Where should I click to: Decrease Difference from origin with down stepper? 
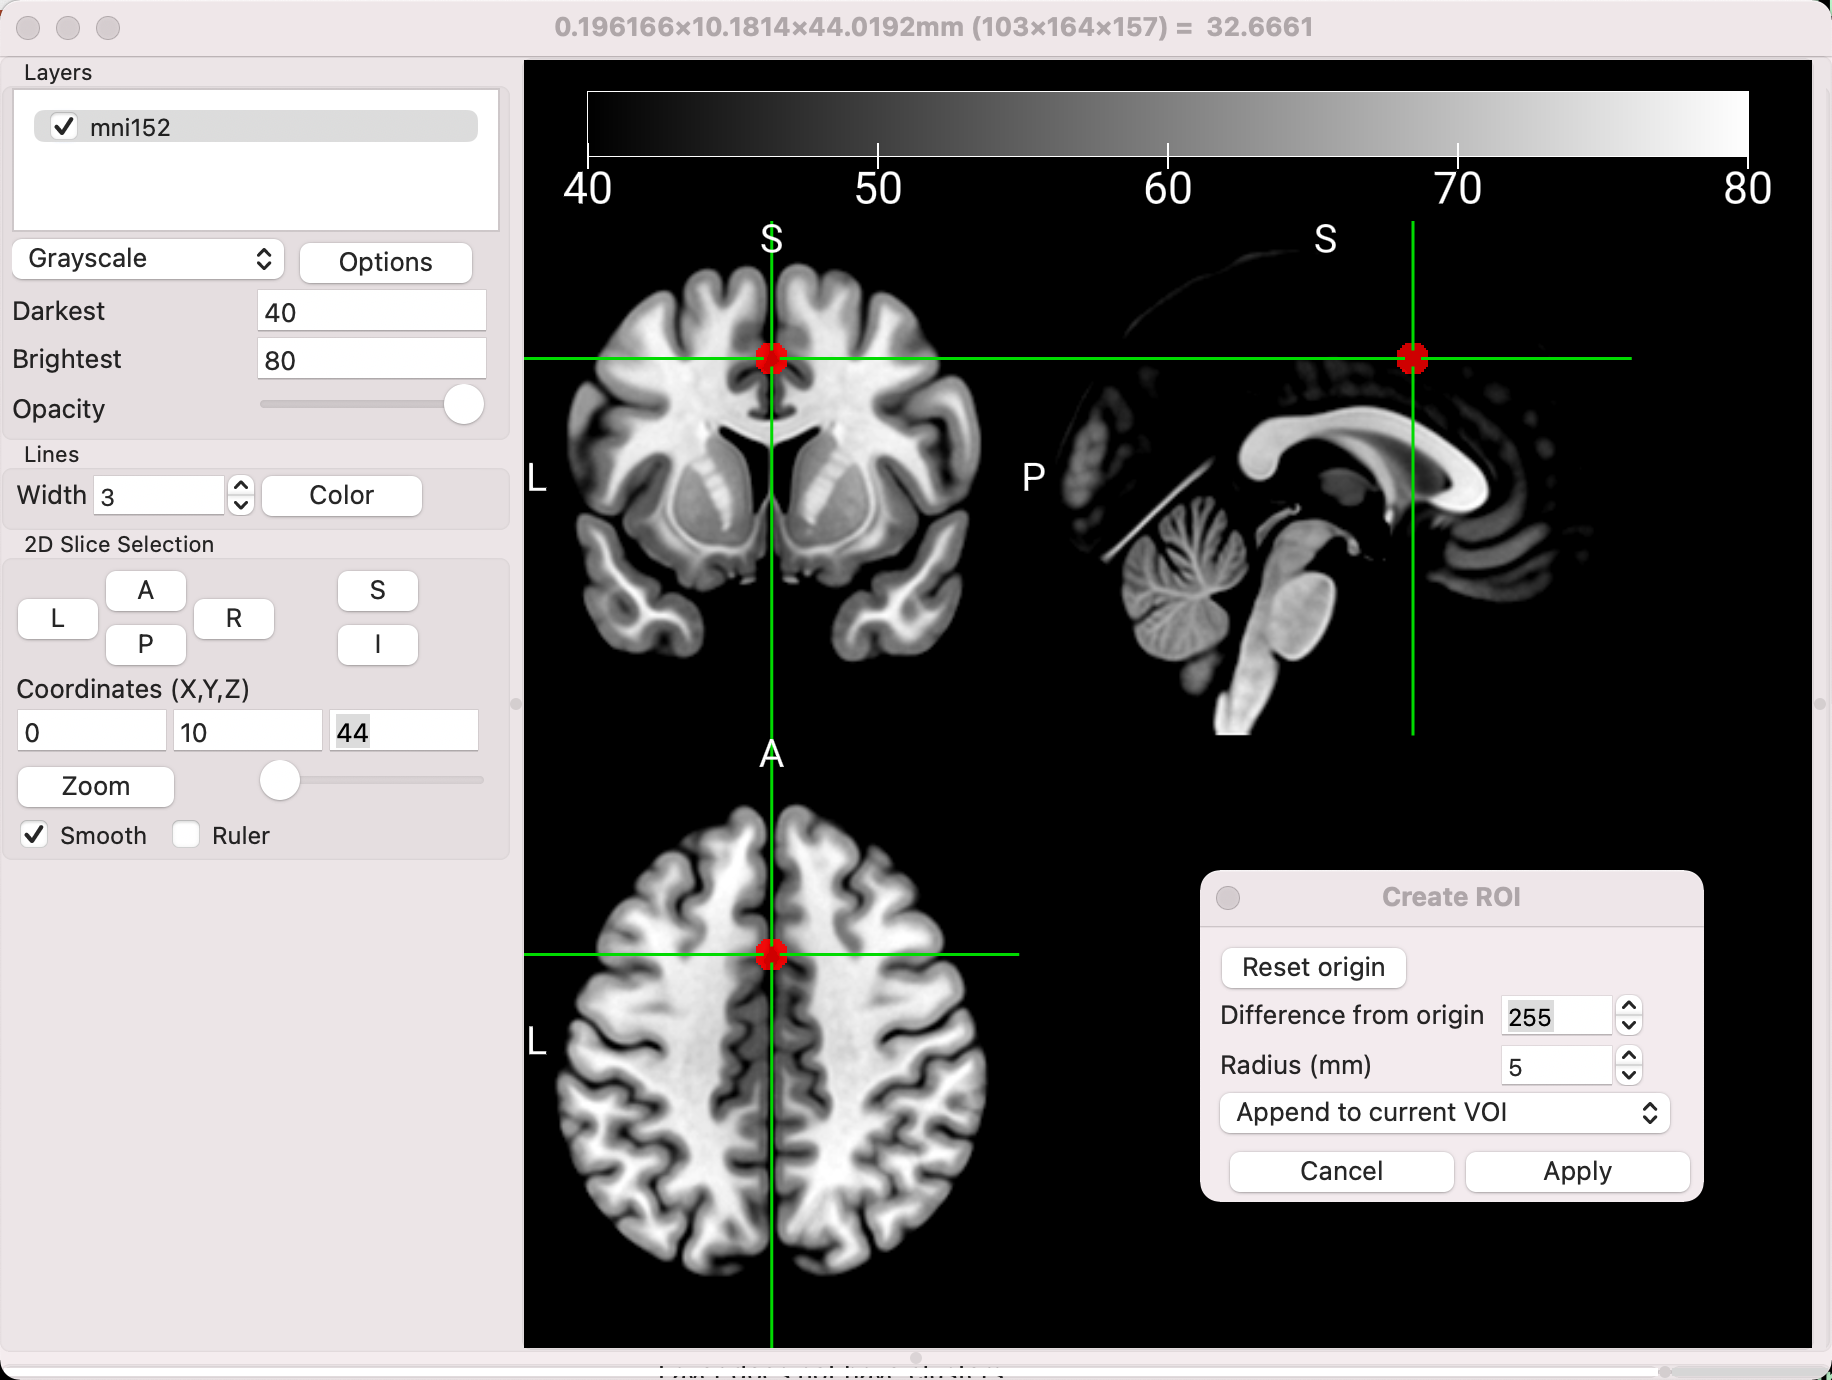click(1629, 1025)
